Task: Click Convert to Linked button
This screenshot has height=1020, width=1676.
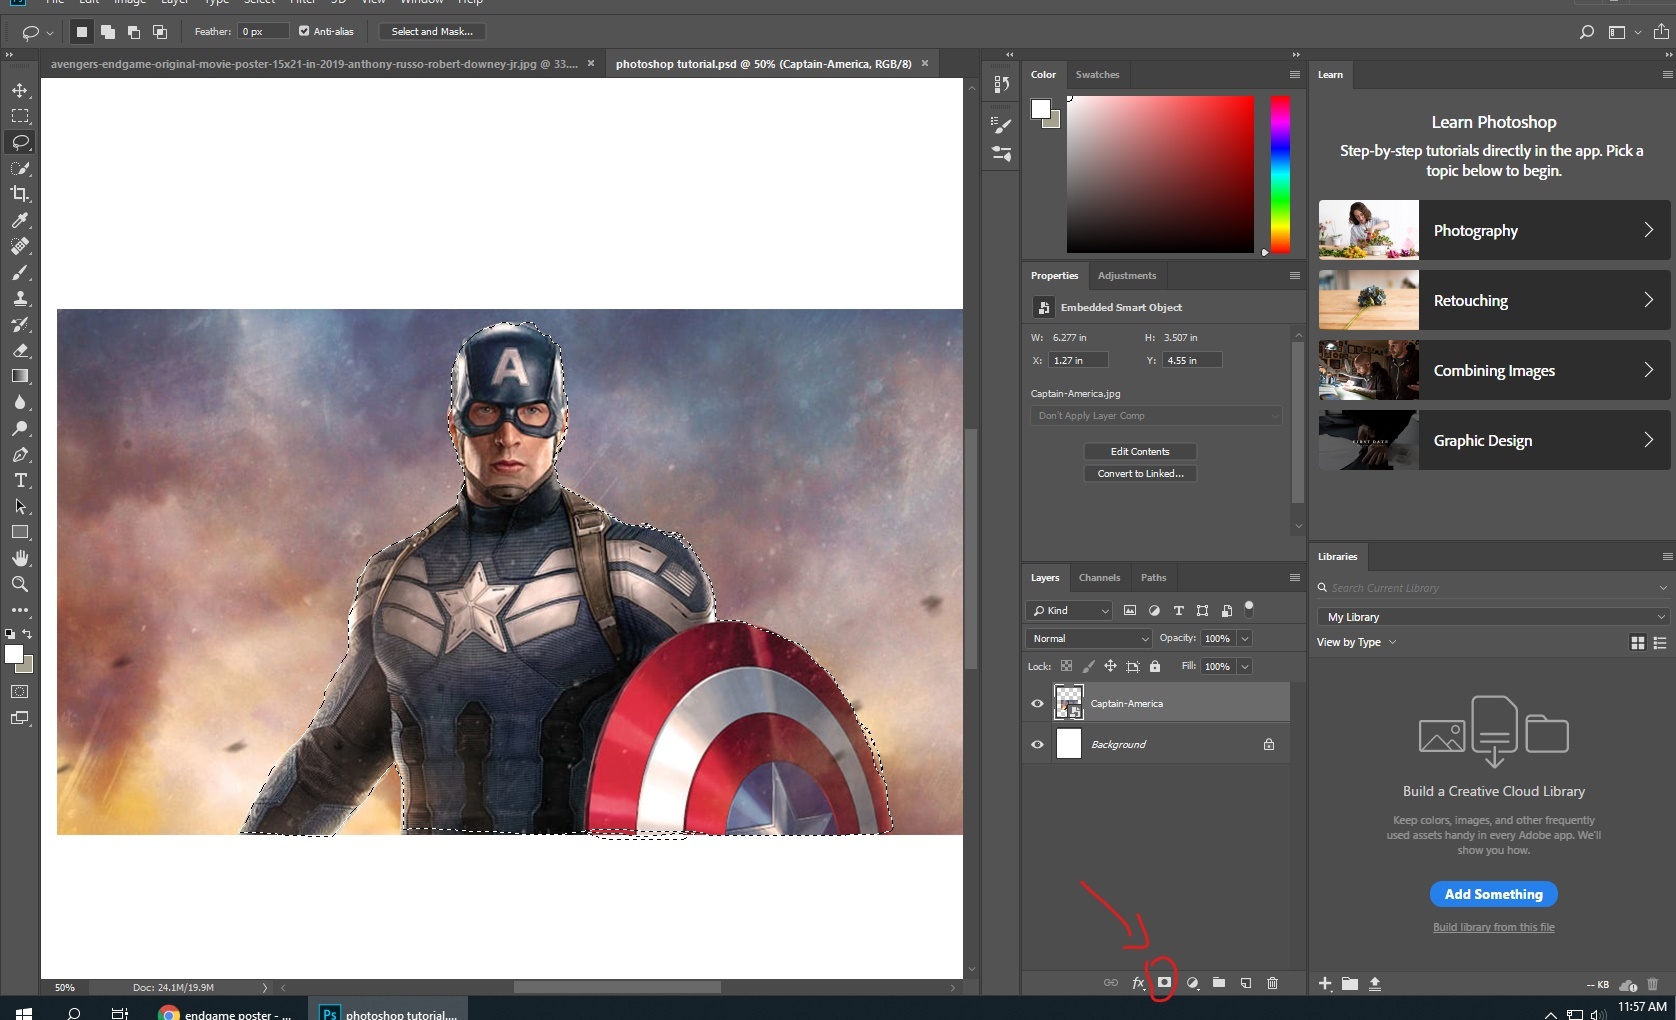Action: (1140, 473)
